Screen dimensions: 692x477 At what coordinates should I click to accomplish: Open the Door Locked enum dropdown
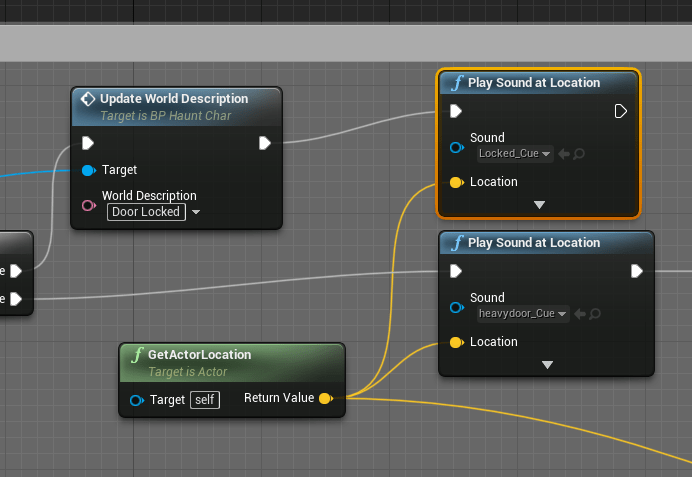point(195,212)
